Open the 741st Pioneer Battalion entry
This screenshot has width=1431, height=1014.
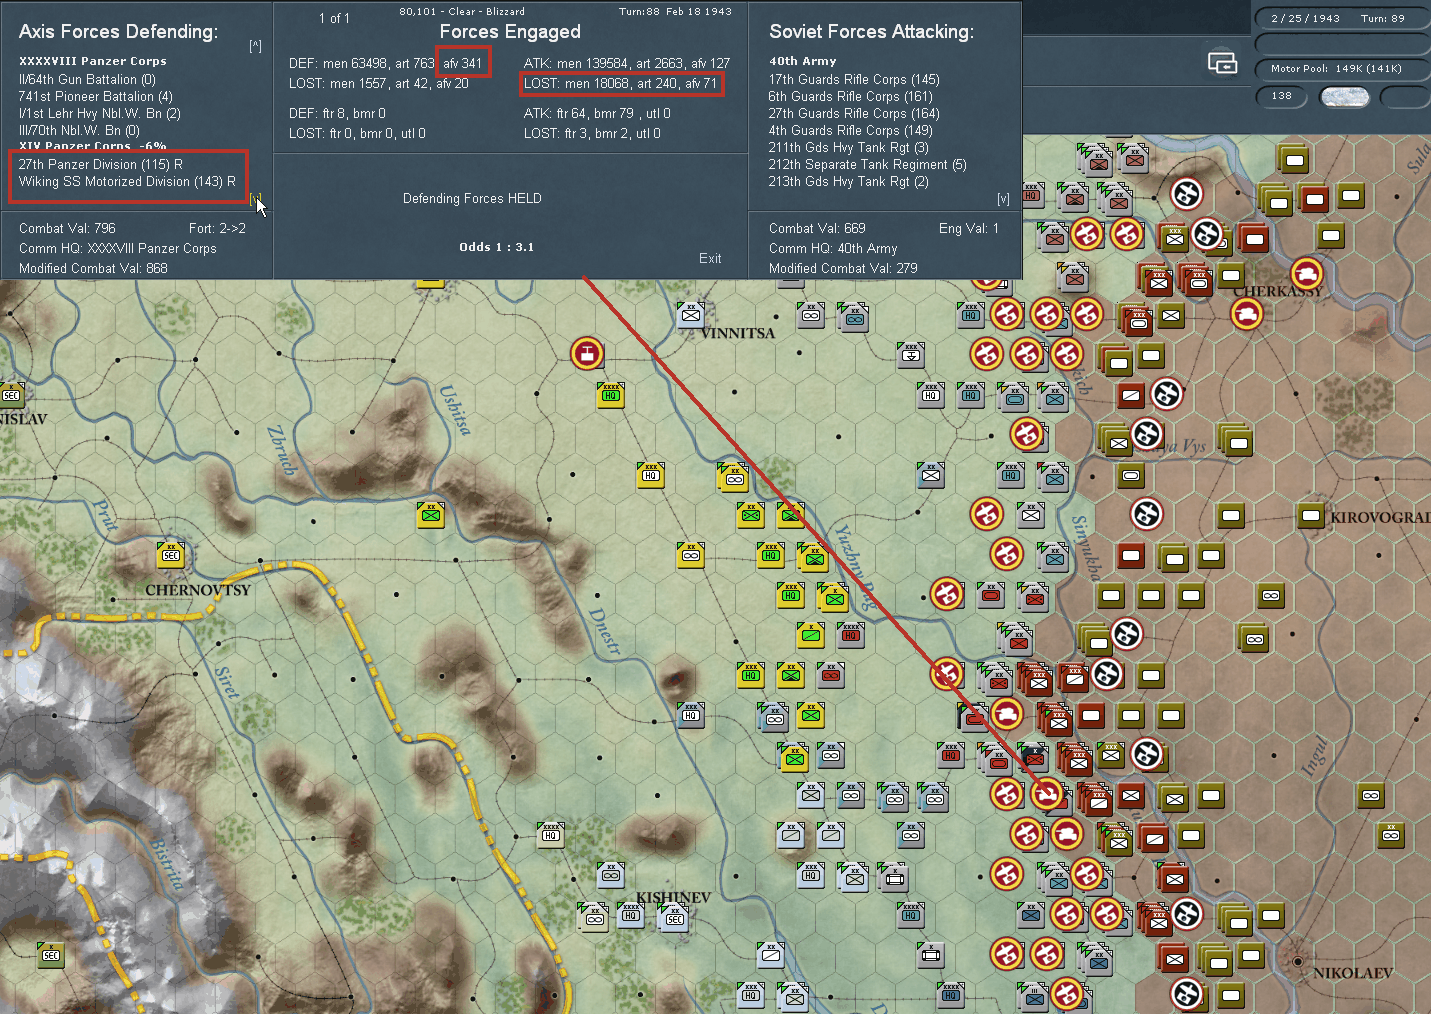click(x=95, y=96)
